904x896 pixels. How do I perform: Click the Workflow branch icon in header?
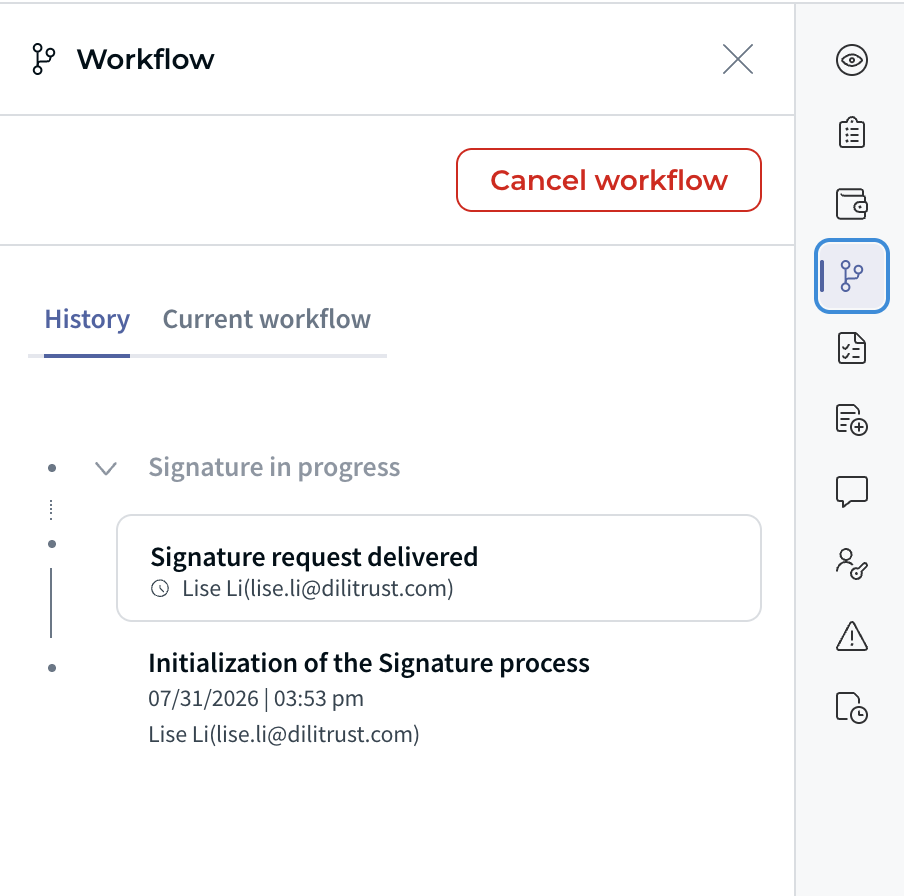43,59
